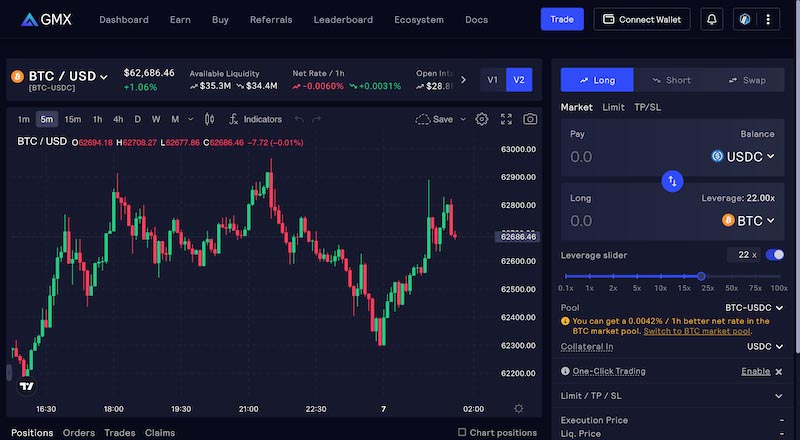
Task: Open the Dashboard page
Action: pyautogui.click(x=124, y=19)
